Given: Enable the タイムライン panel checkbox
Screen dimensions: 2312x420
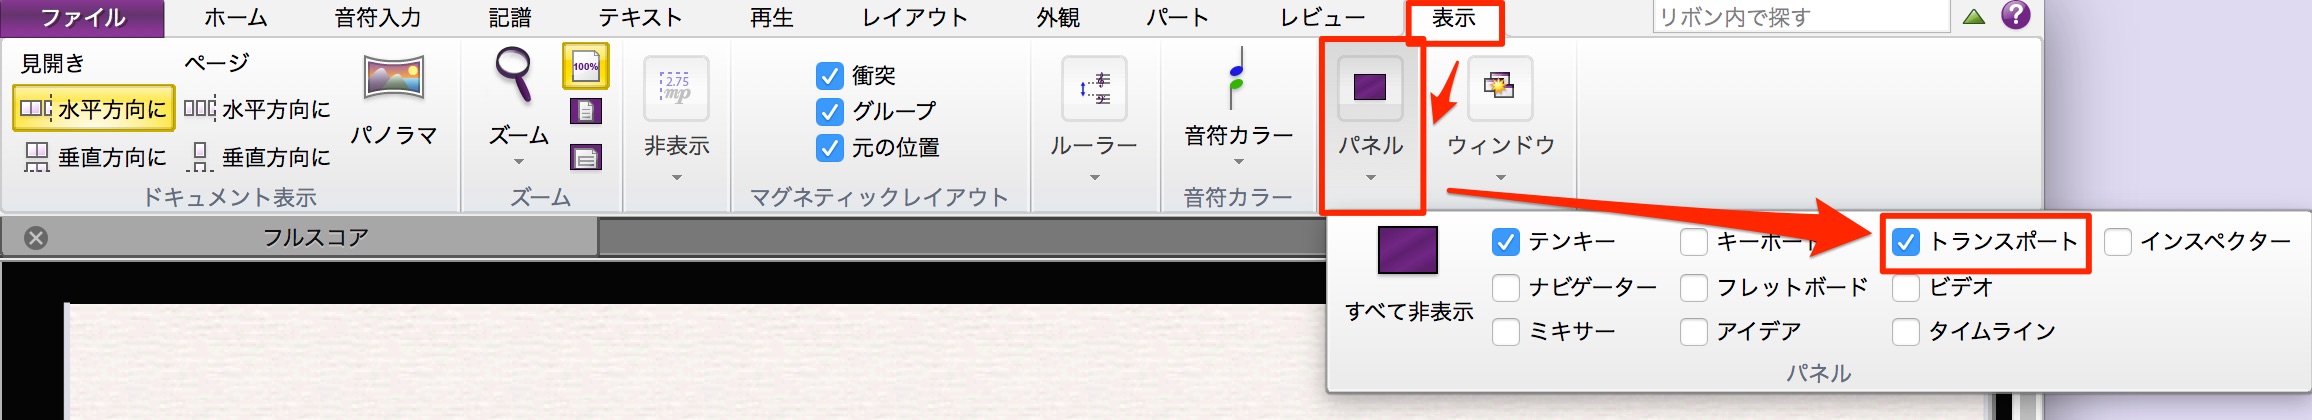Looking at the screenshot, I should 1905,332.
